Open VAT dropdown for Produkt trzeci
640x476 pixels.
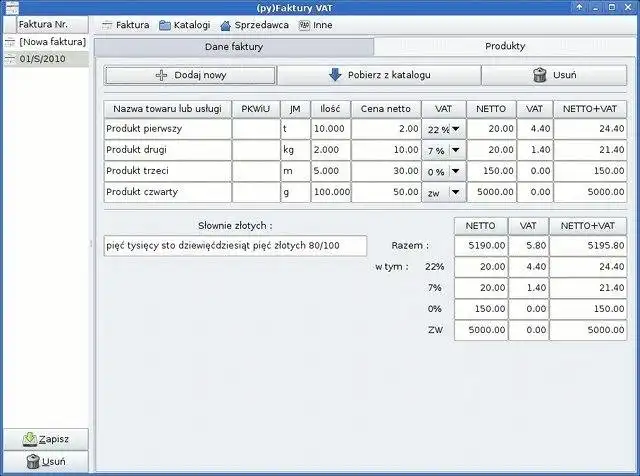444,172
